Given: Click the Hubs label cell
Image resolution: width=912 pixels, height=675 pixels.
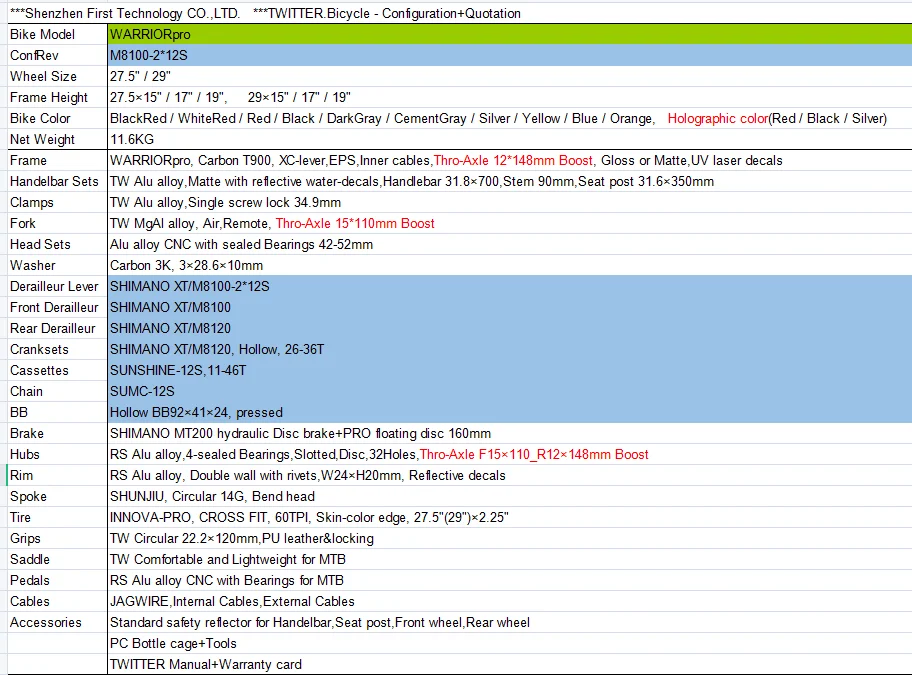Looking at the screenshot, I should [54, 455].
